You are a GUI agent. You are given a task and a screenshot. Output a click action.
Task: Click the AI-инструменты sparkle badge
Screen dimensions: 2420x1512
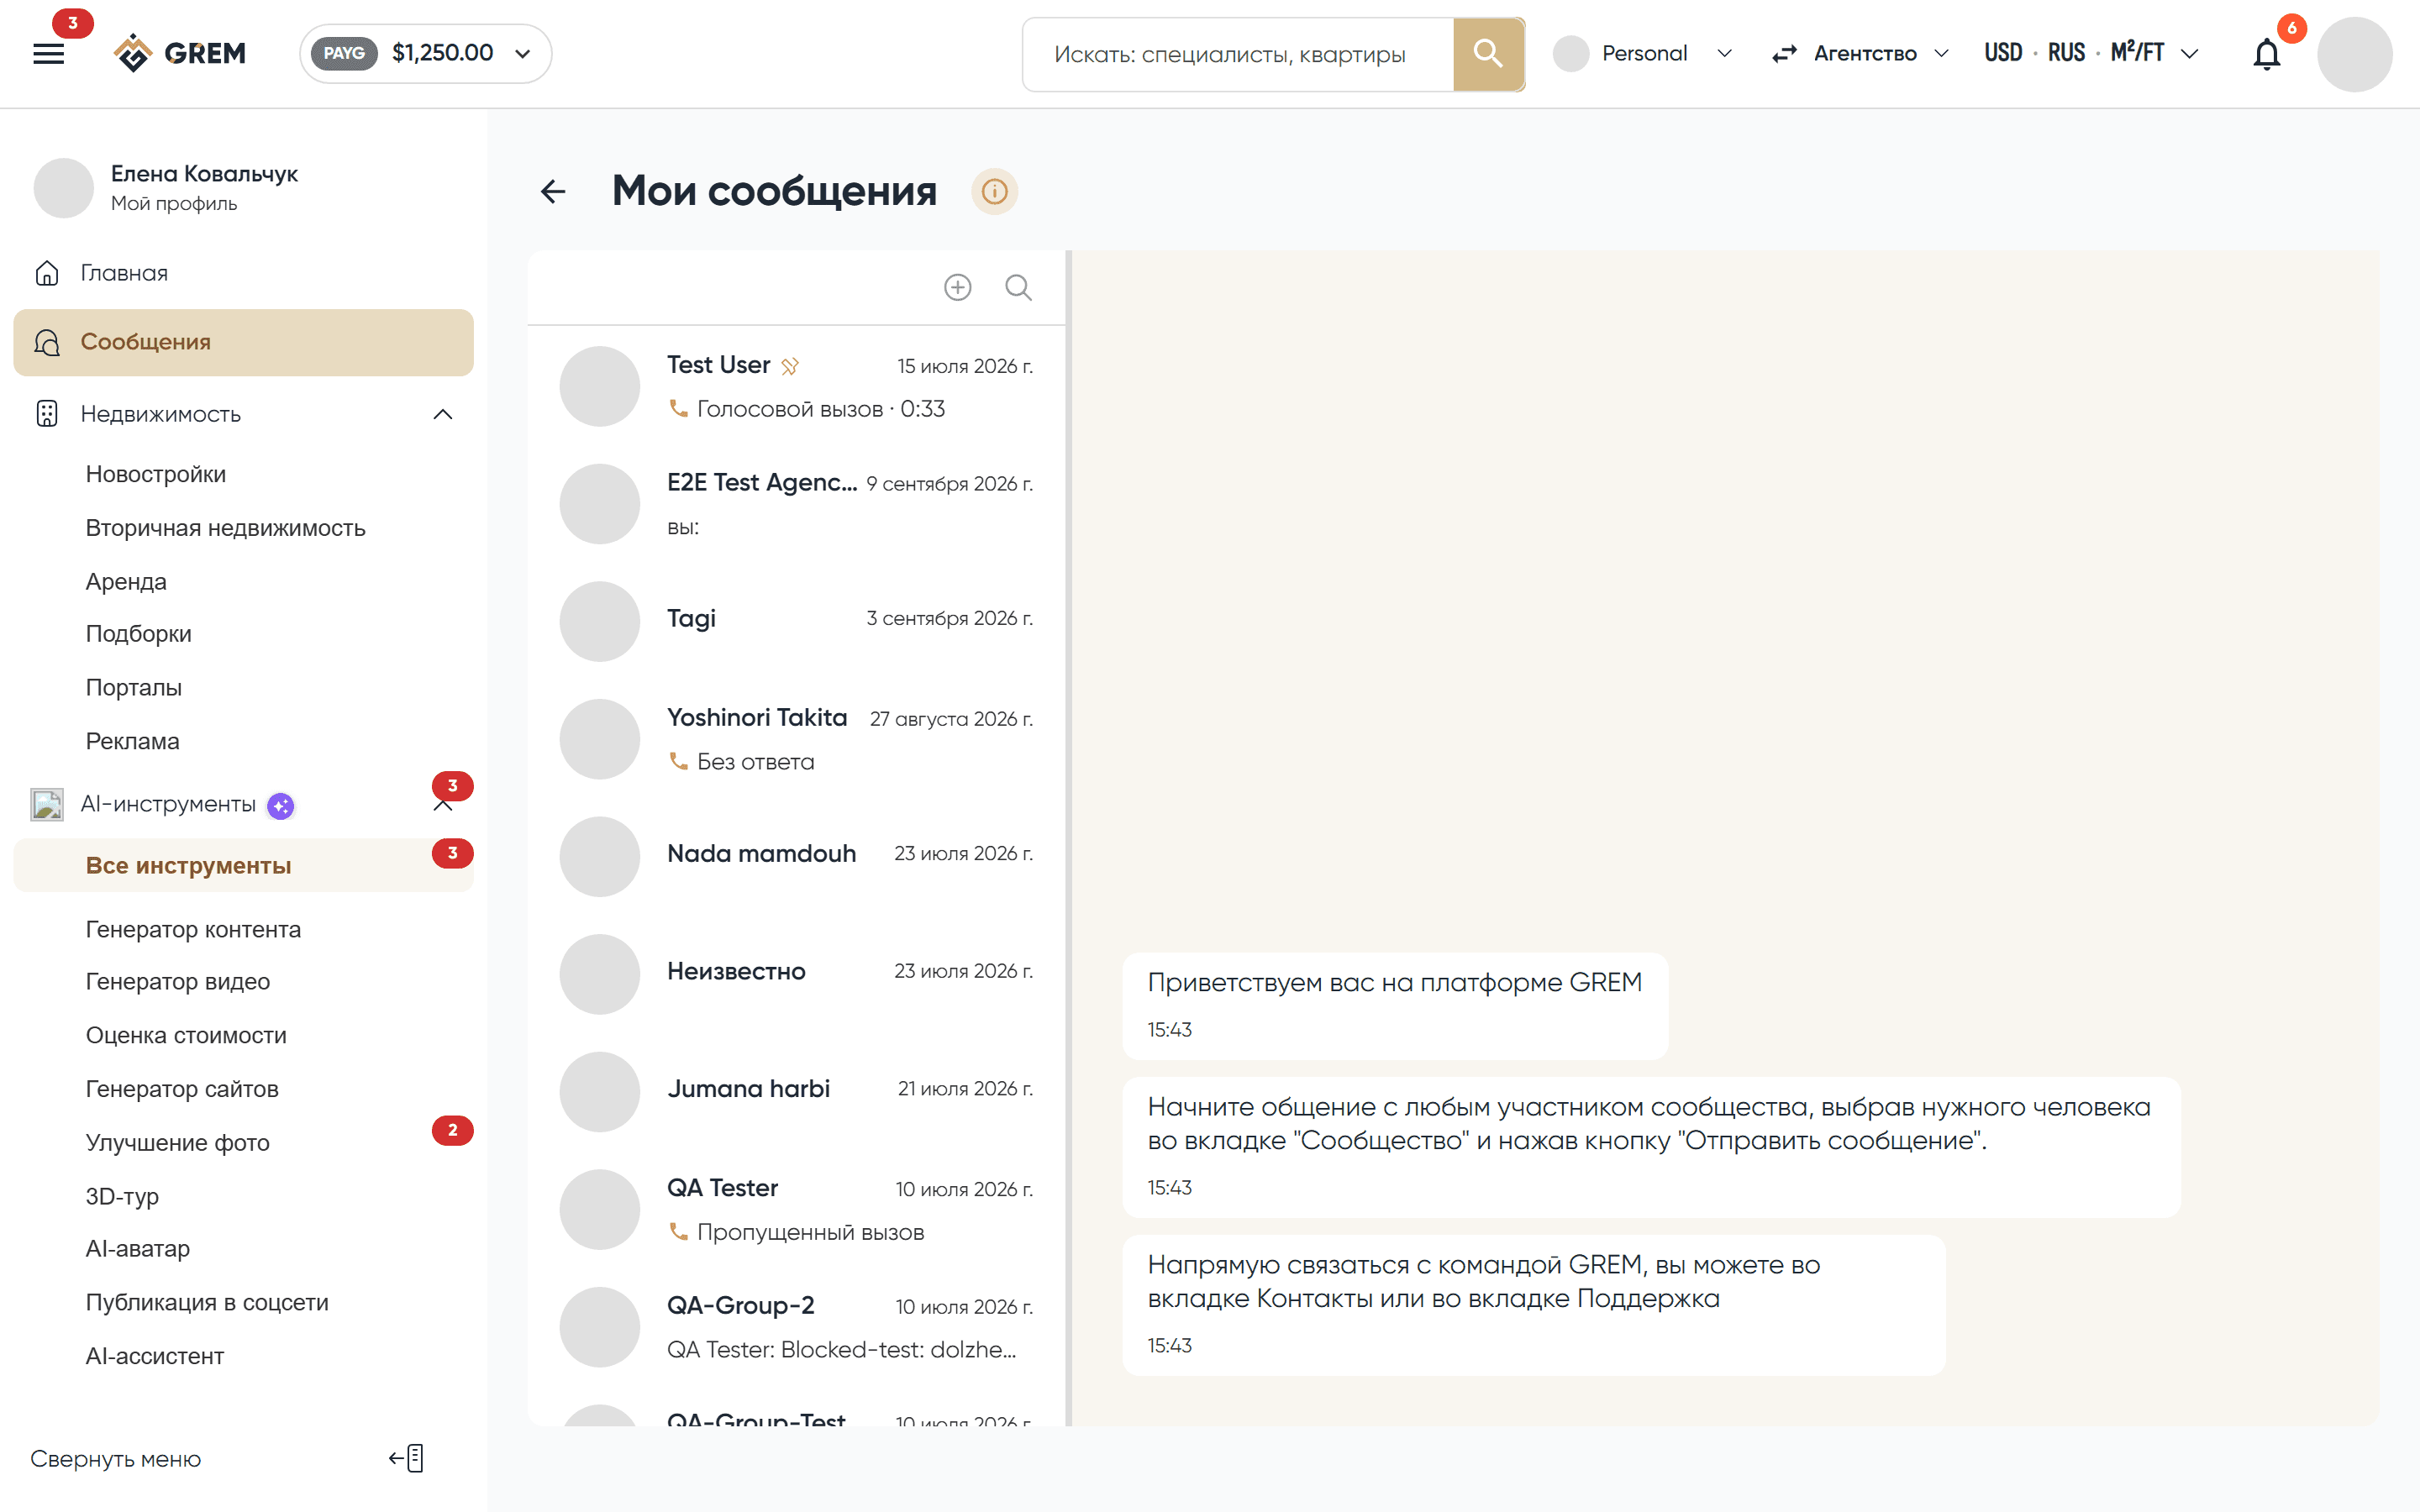[281, 805]
